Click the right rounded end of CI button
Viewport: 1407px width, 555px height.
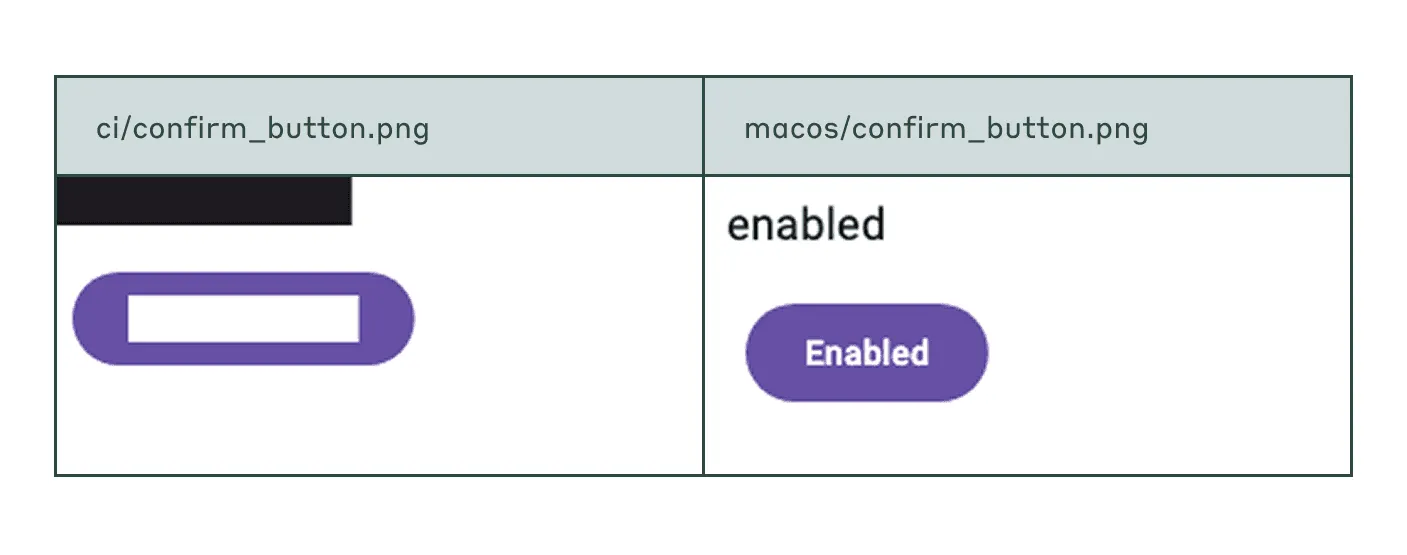pos(388,319)
